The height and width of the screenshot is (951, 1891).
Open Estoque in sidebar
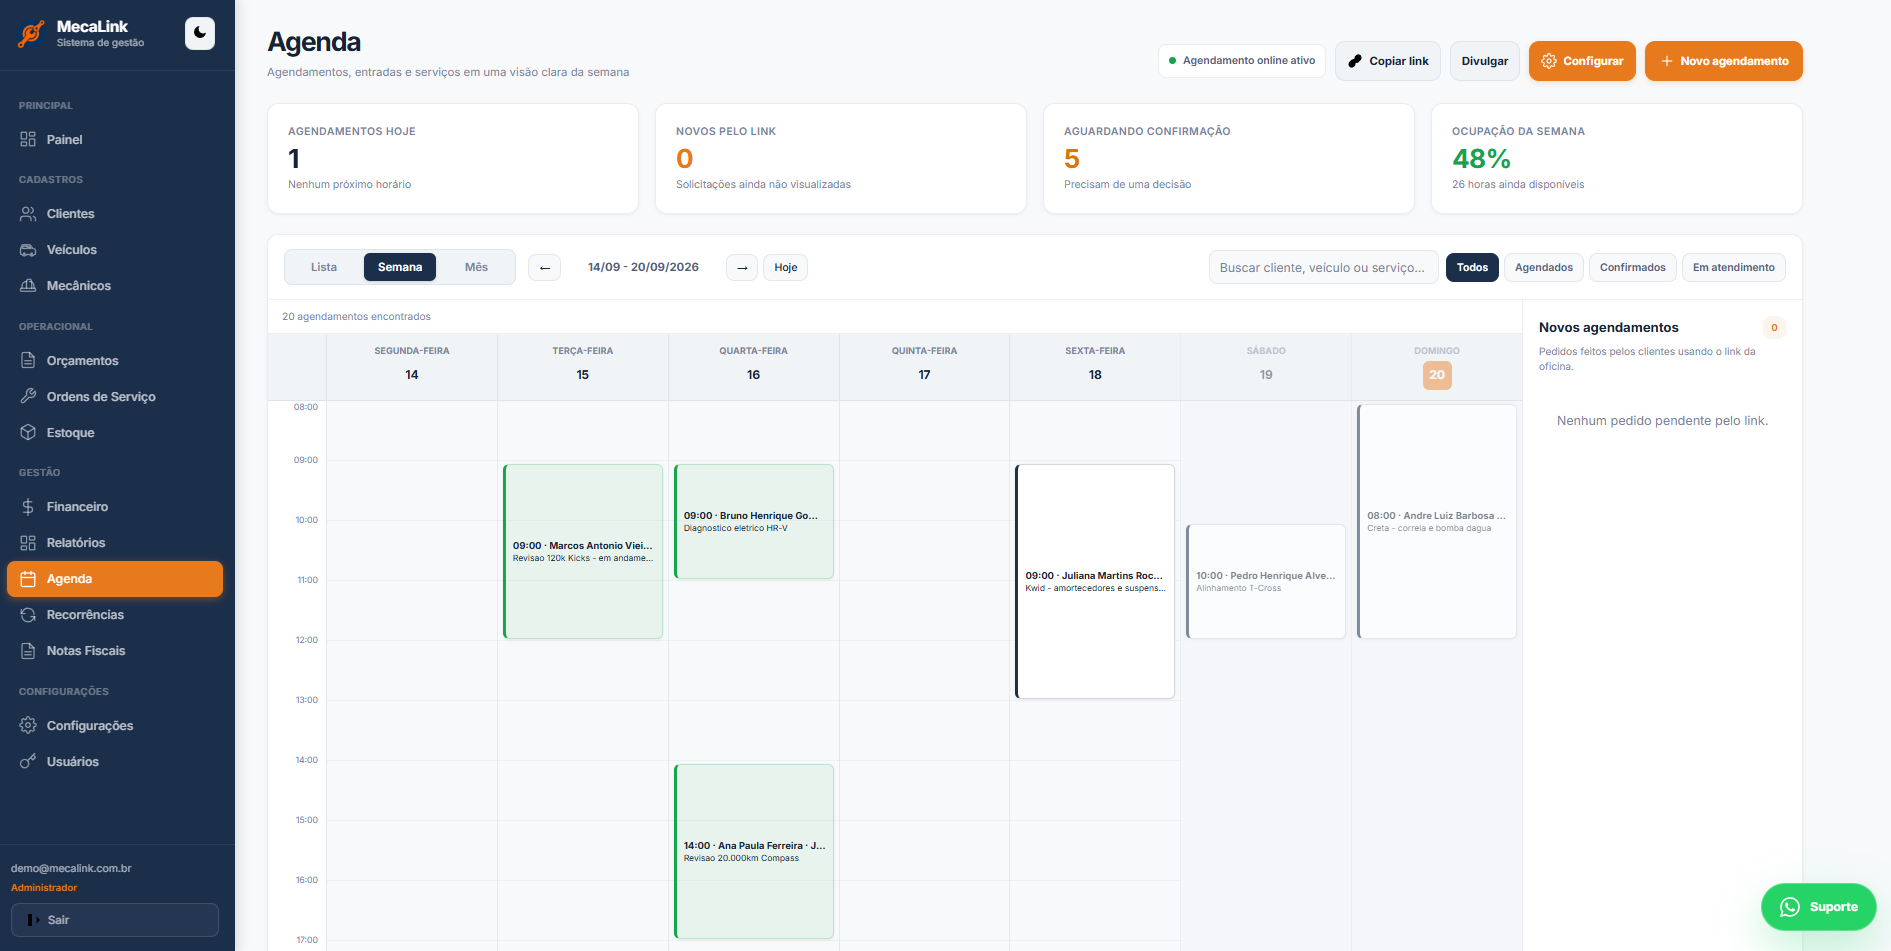115,433
